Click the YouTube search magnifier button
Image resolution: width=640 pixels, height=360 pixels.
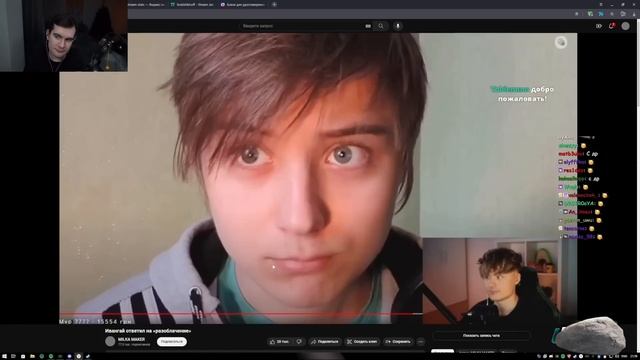[381, 26]
